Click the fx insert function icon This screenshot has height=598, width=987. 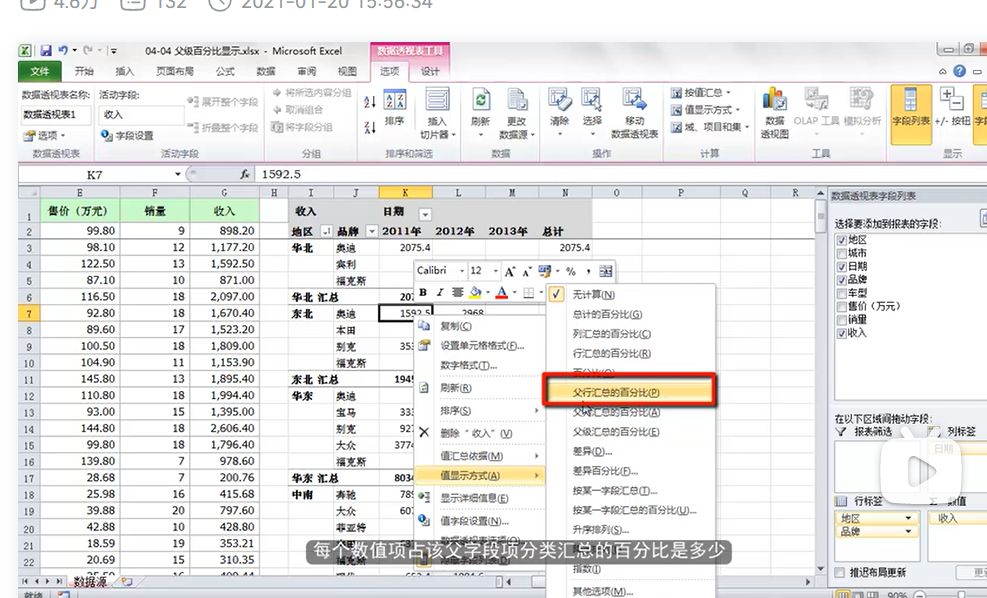(244, 174)
